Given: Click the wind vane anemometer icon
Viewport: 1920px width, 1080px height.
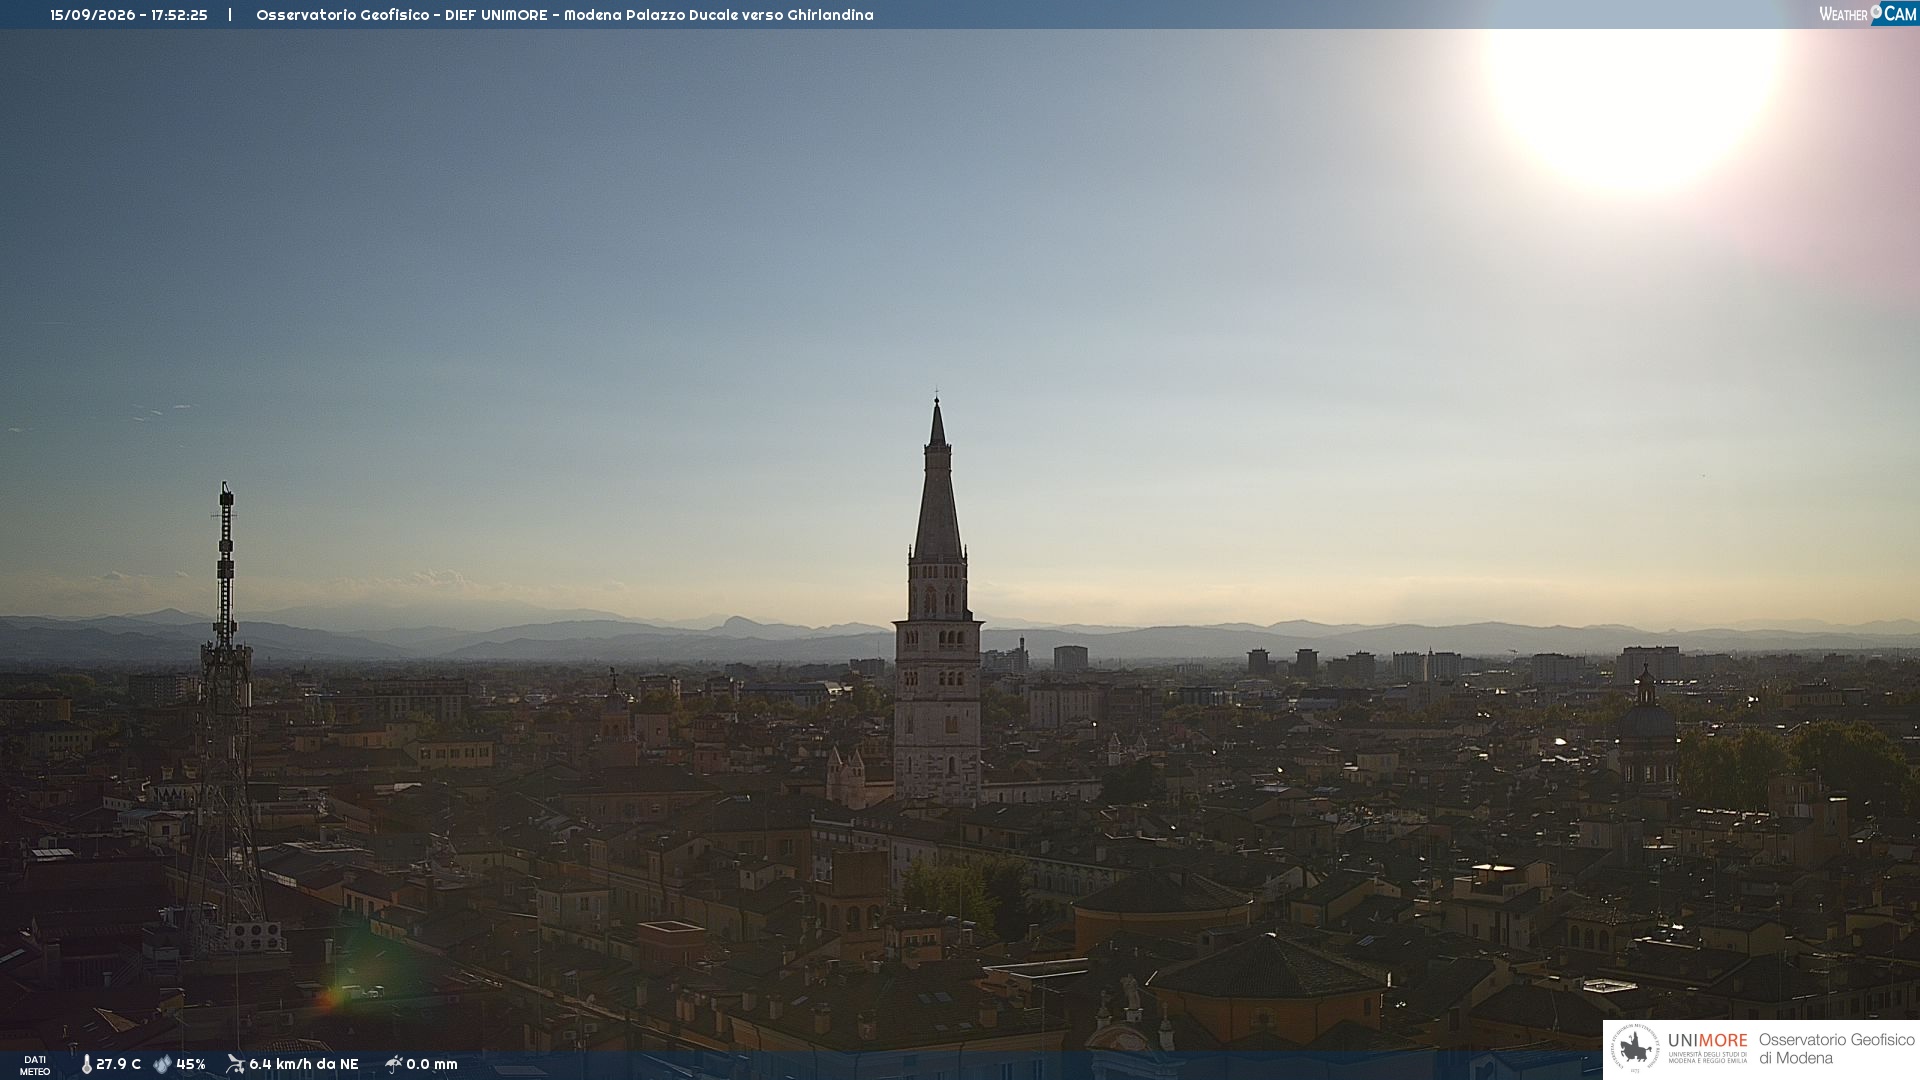Looking at the screenshot, I should (x=235, y=1064).
